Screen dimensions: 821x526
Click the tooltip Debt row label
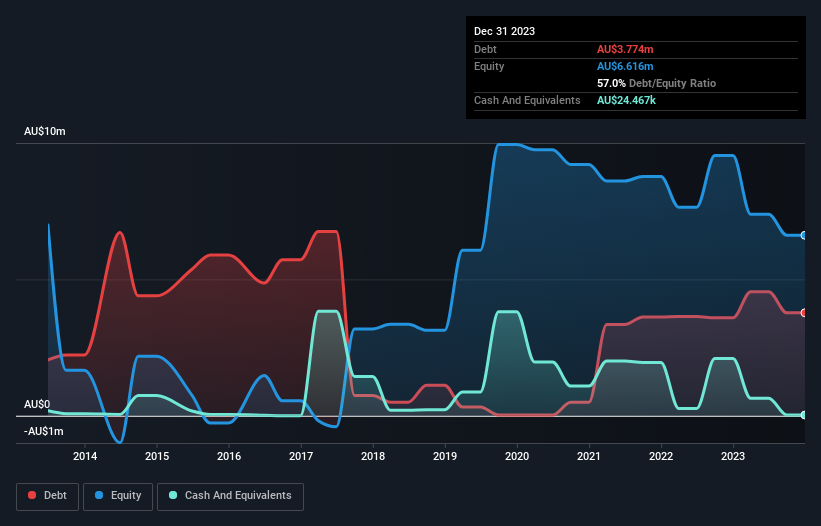click(485, 49)
